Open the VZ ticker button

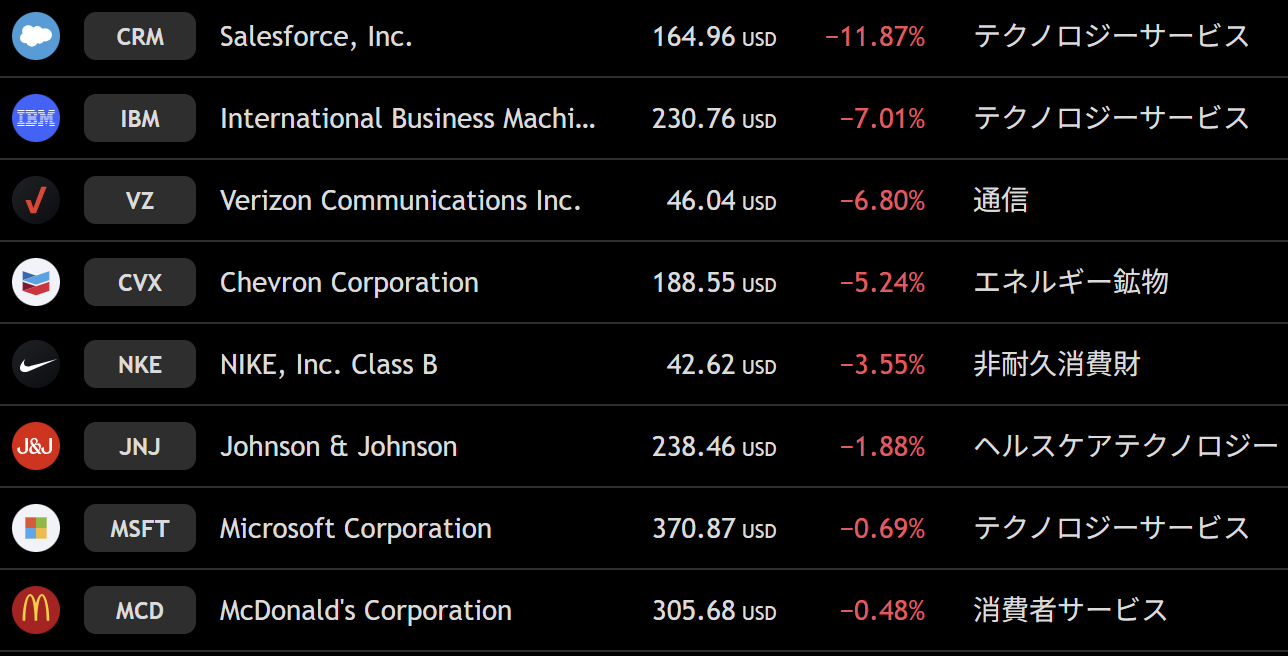pos(140,201)
